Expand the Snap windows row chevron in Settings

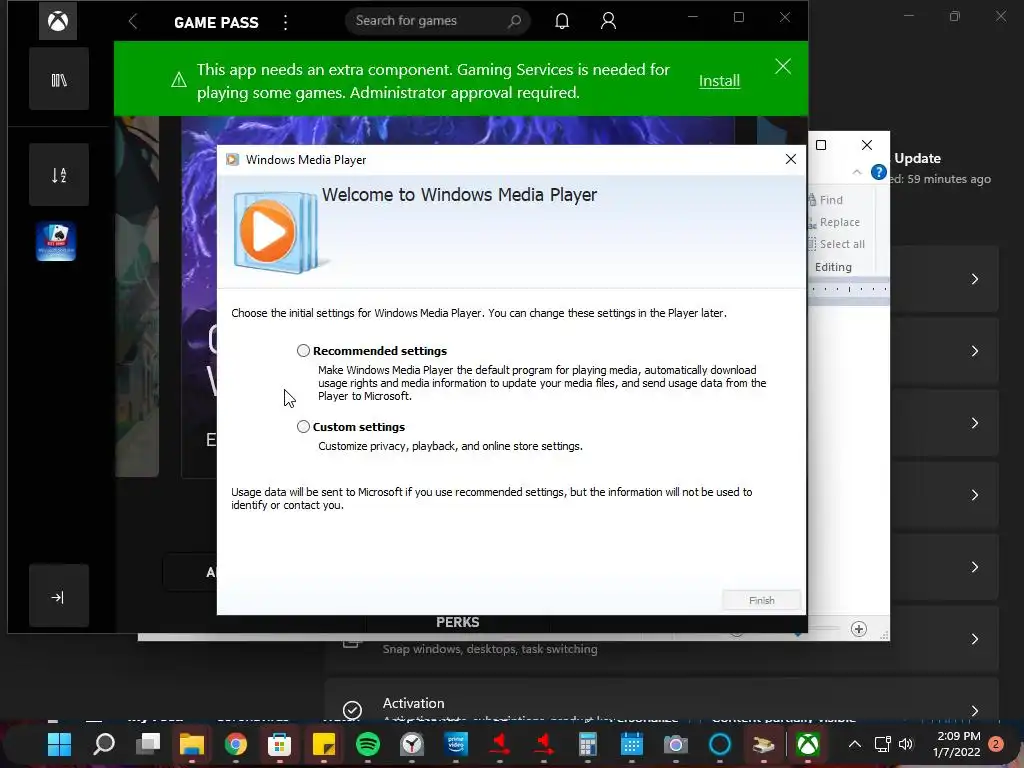(975, 639)
